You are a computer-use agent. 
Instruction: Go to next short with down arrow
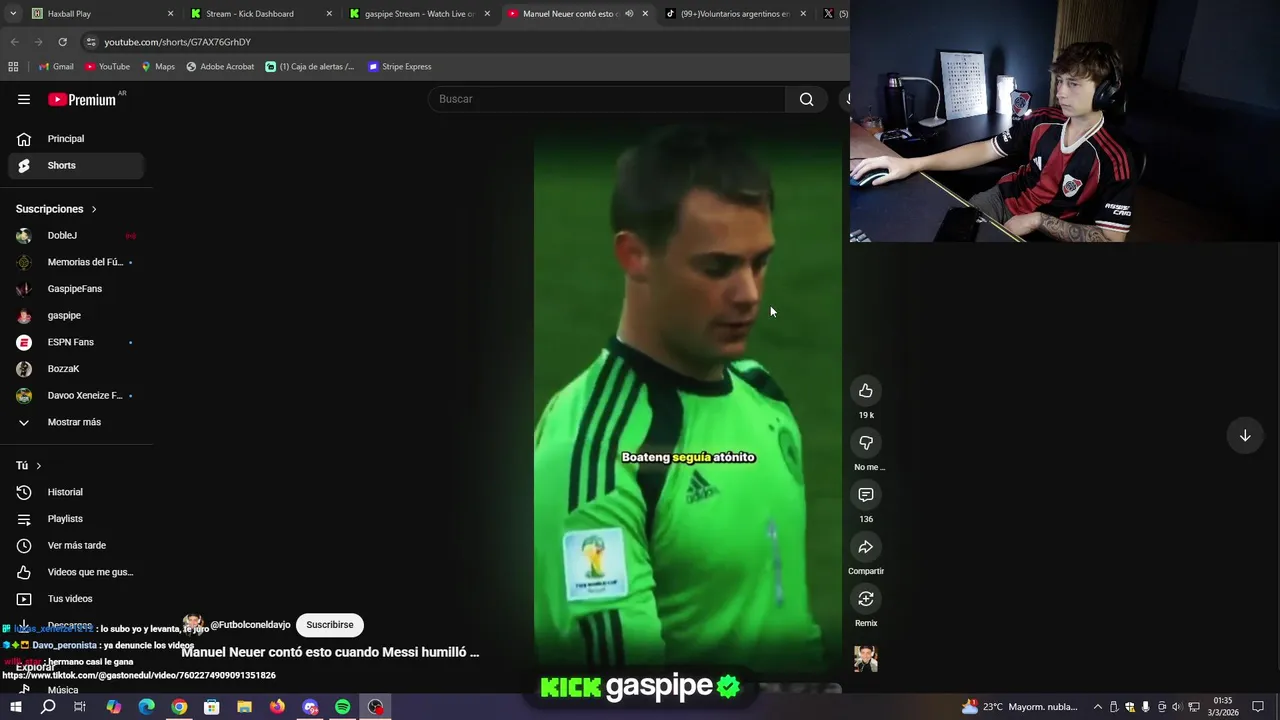[x=1245, y=436]
